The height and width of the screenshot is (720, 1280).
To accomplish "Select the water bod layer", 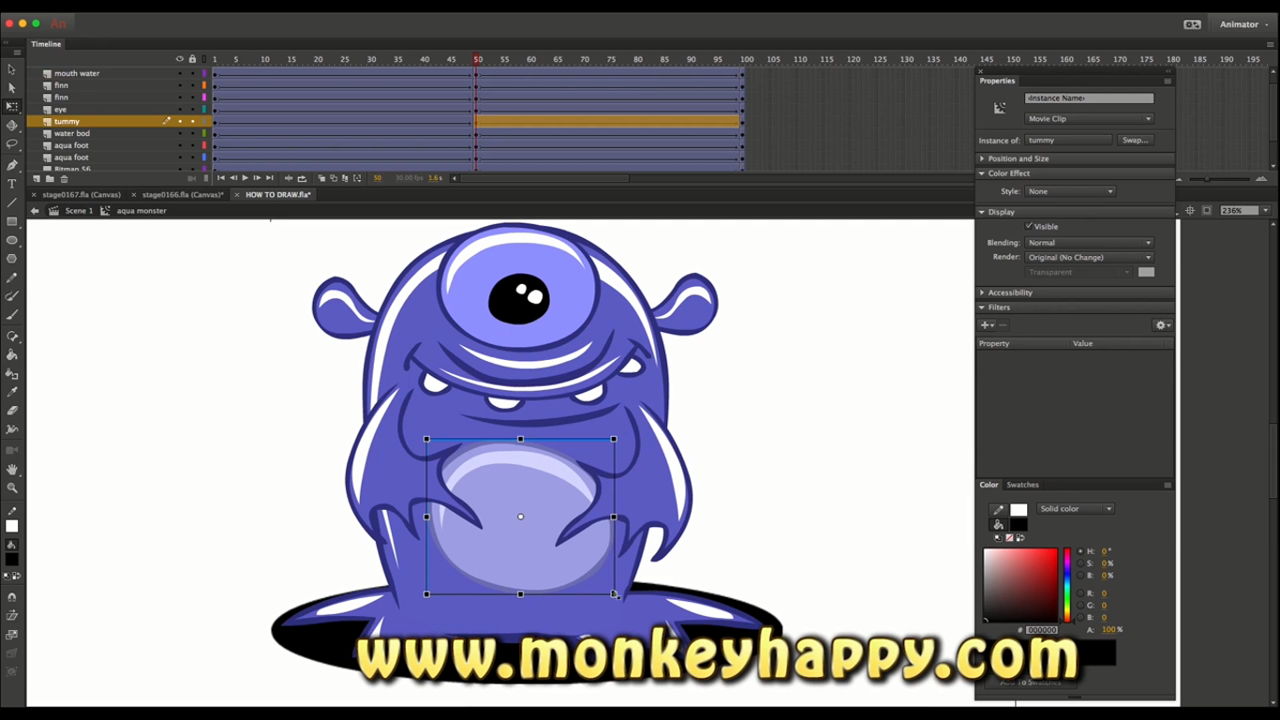I will (71, 133).
